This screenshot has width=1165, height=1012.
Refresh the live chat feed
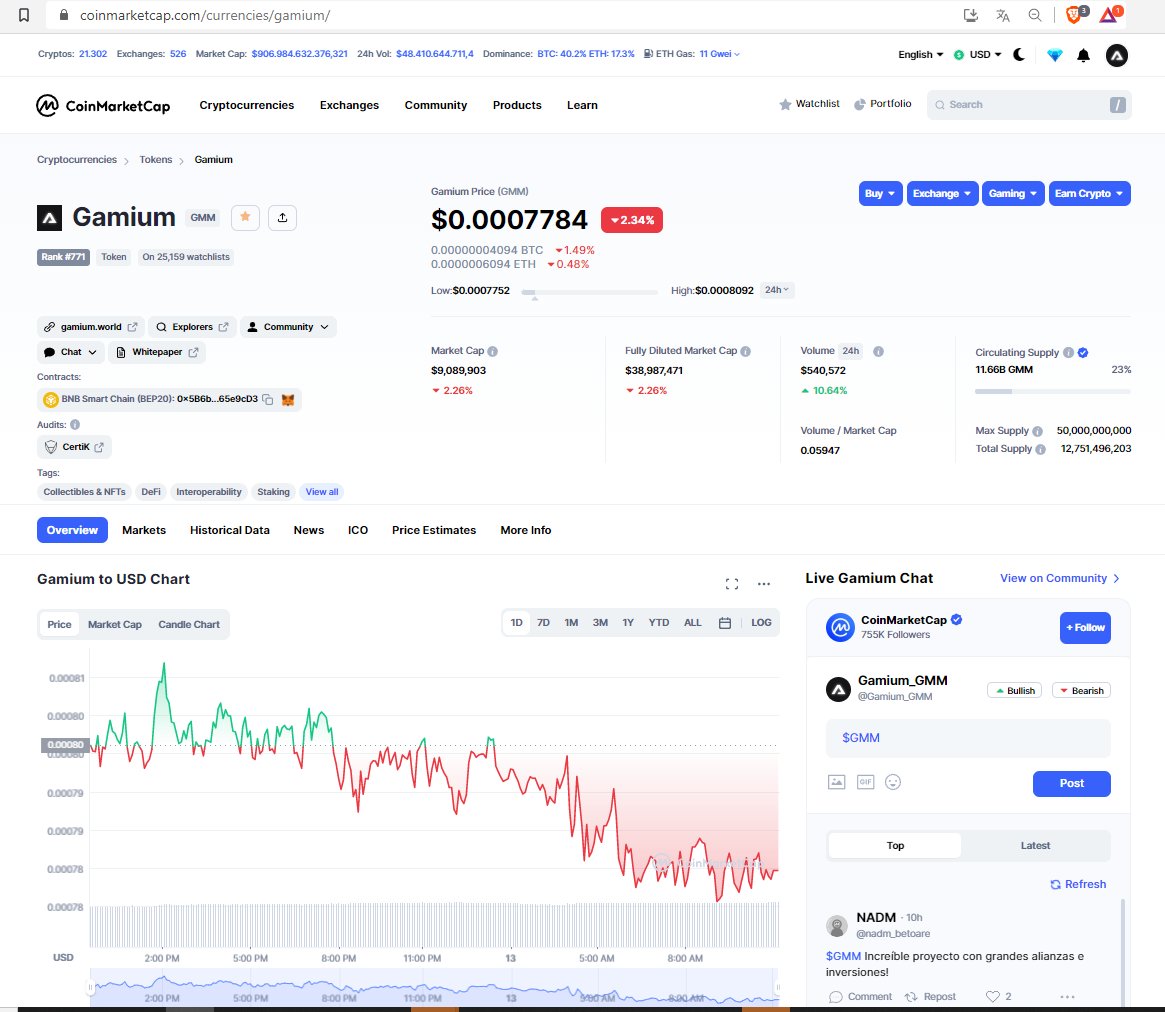tap(1078, 884)
